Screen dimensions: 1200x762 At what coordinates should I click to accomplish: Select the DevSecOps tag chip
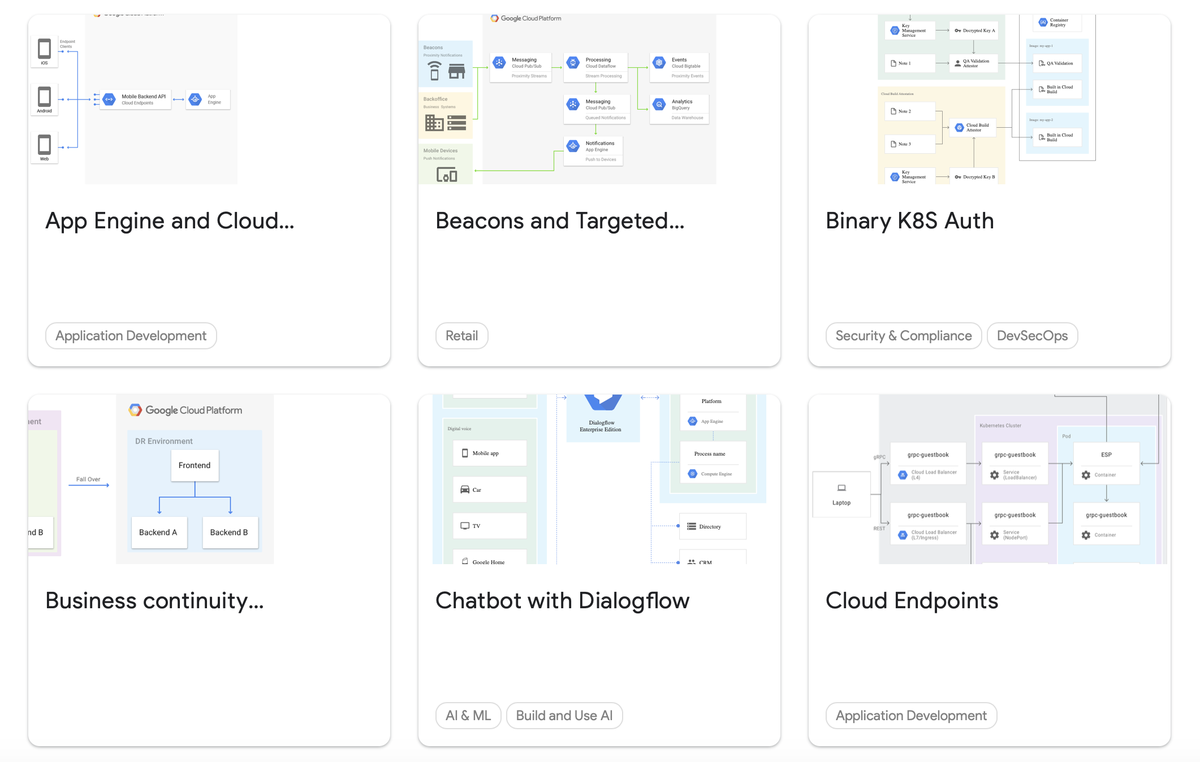[1032, 336]
